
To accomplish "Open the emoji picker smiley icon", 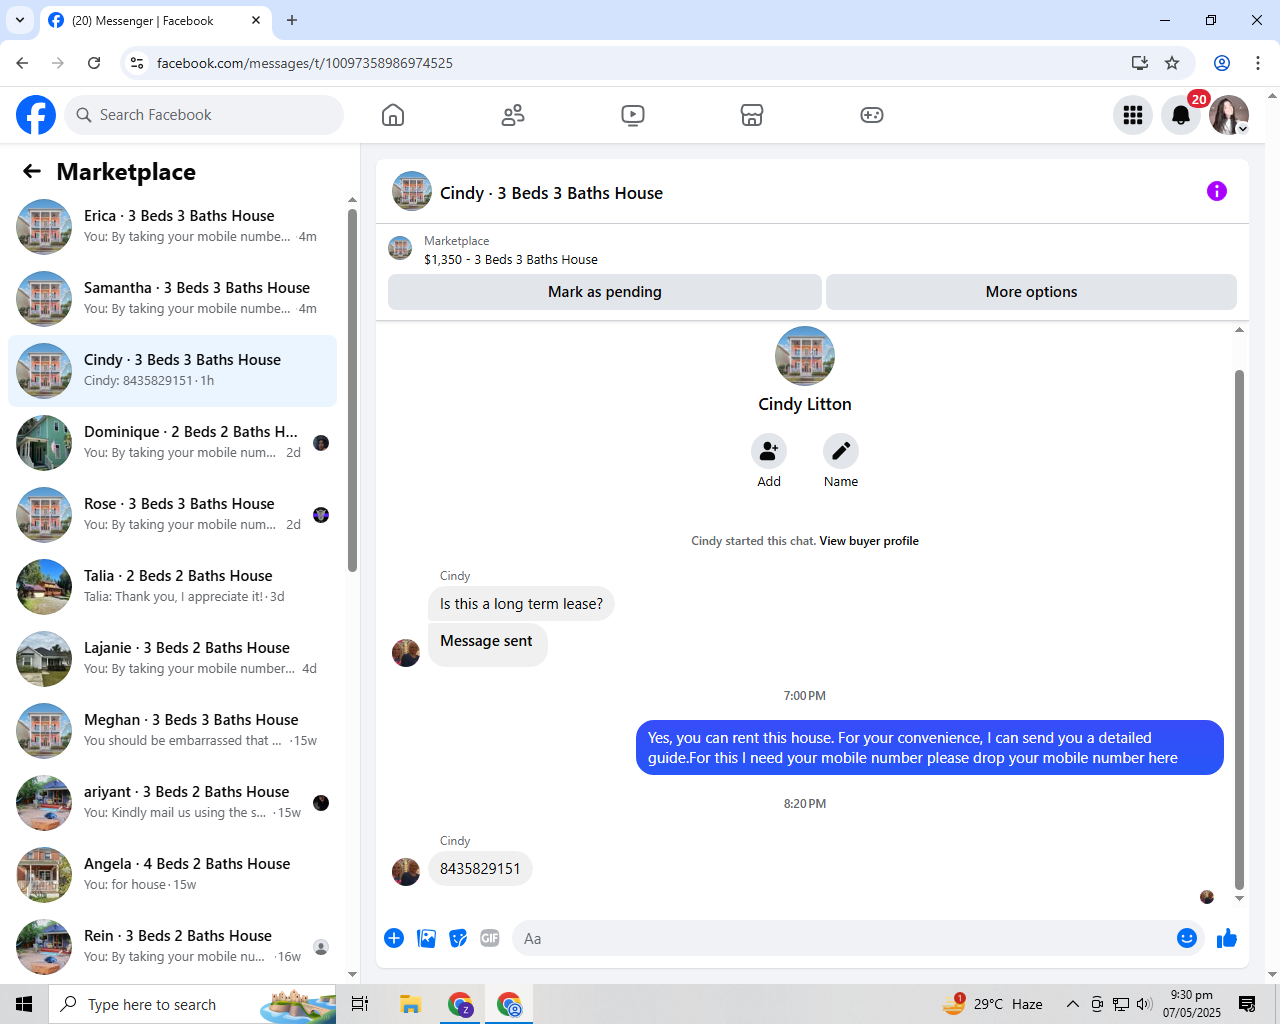I will click(1187, 938).
